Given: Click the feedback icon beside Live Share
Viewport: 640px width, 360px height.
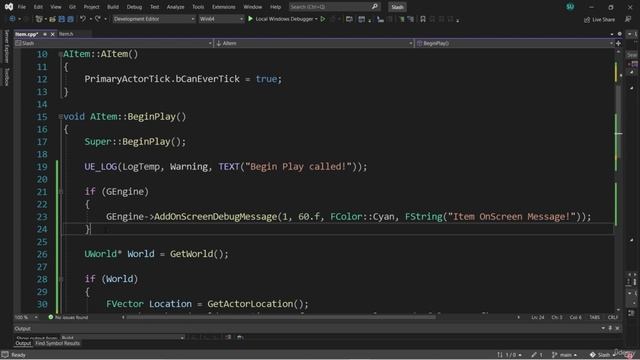Looking at the screenshot, I should 628,19.
